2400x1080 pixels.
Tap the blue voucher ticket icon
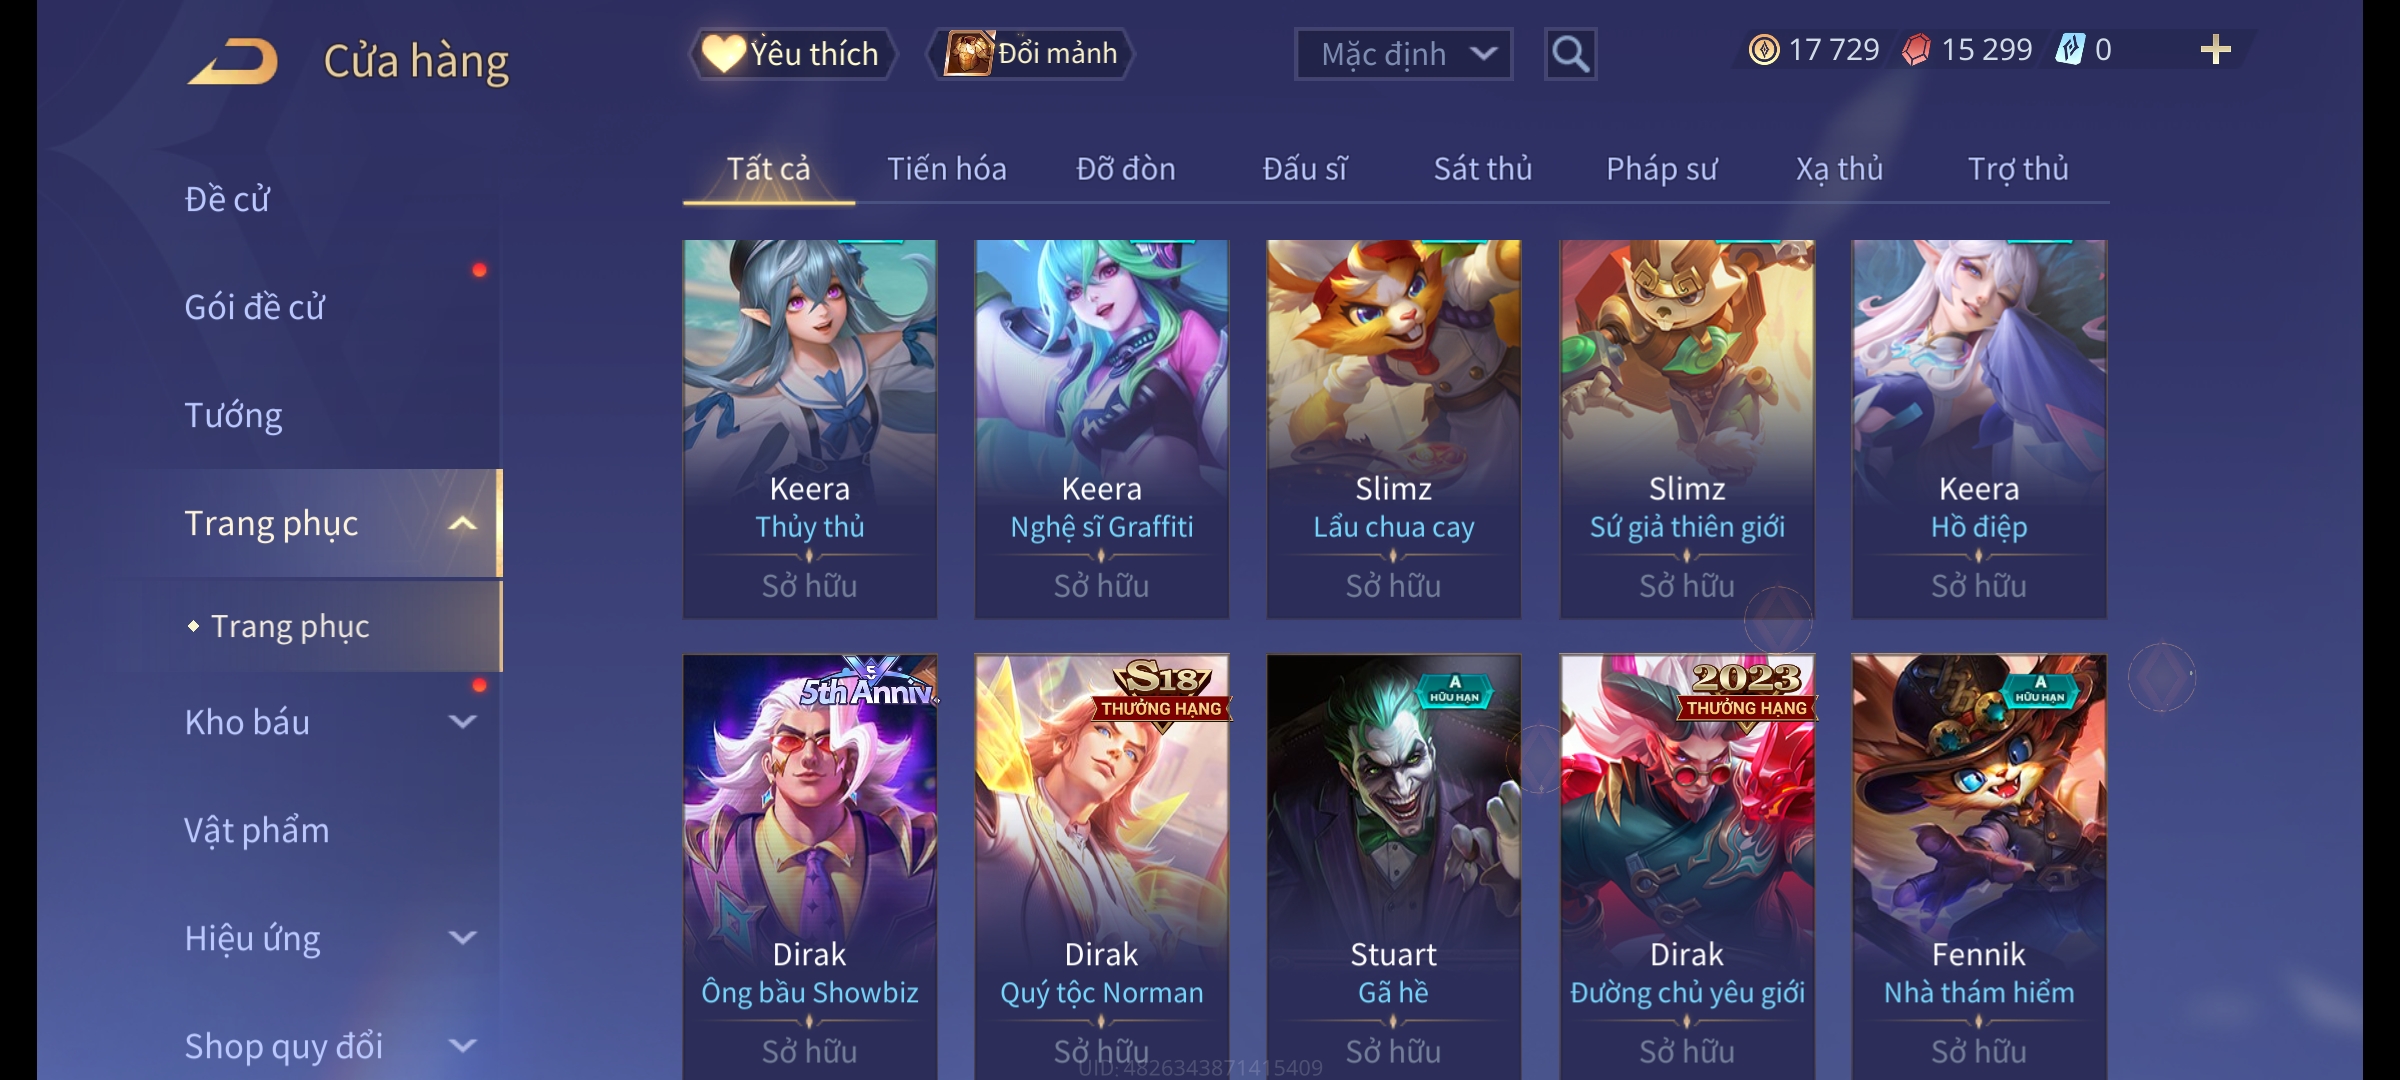[2069, 50]
